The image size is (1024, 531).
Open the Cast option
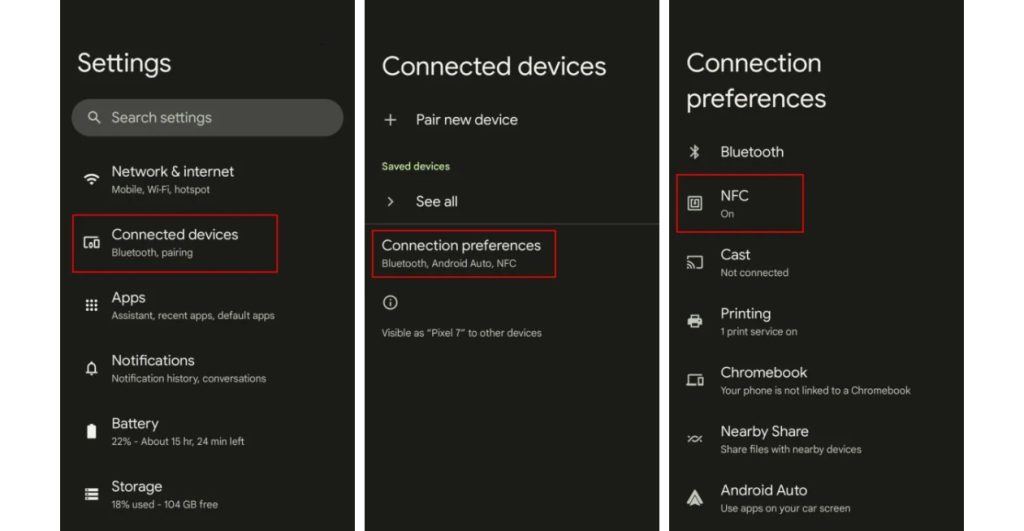click(x=816, y=263)
